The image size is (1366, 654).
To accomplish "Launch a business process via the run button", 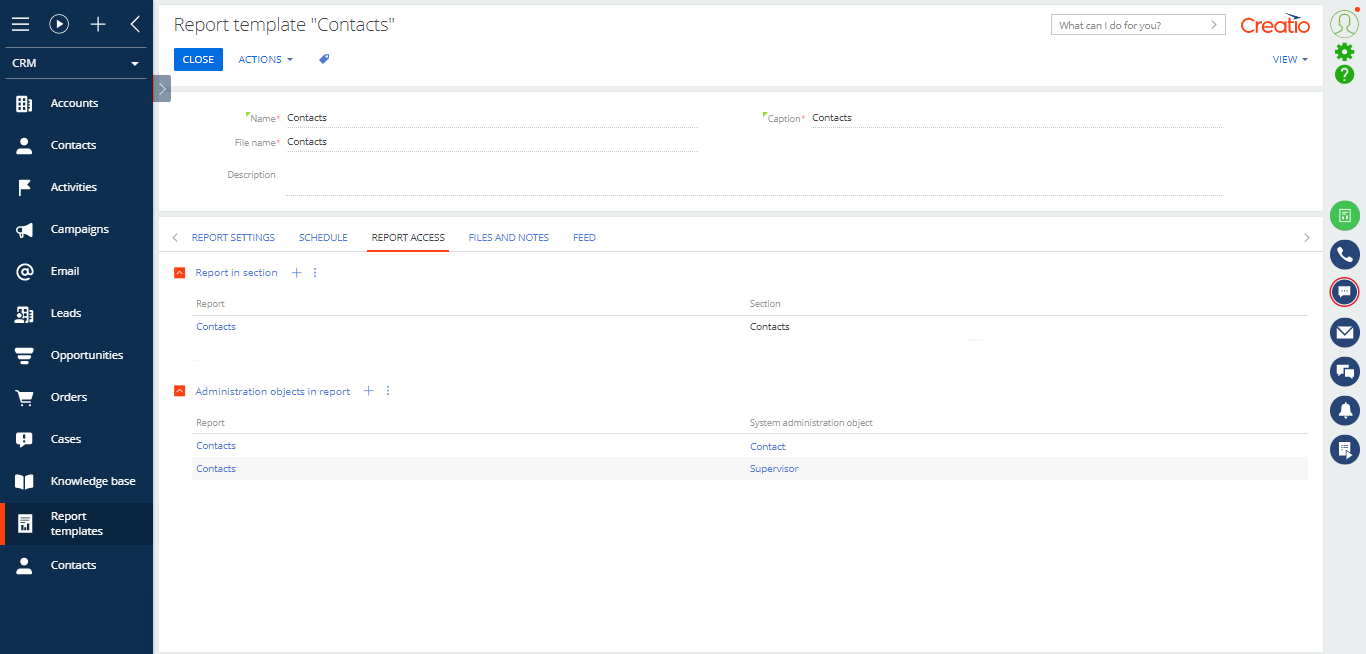I will coord(59,24).
